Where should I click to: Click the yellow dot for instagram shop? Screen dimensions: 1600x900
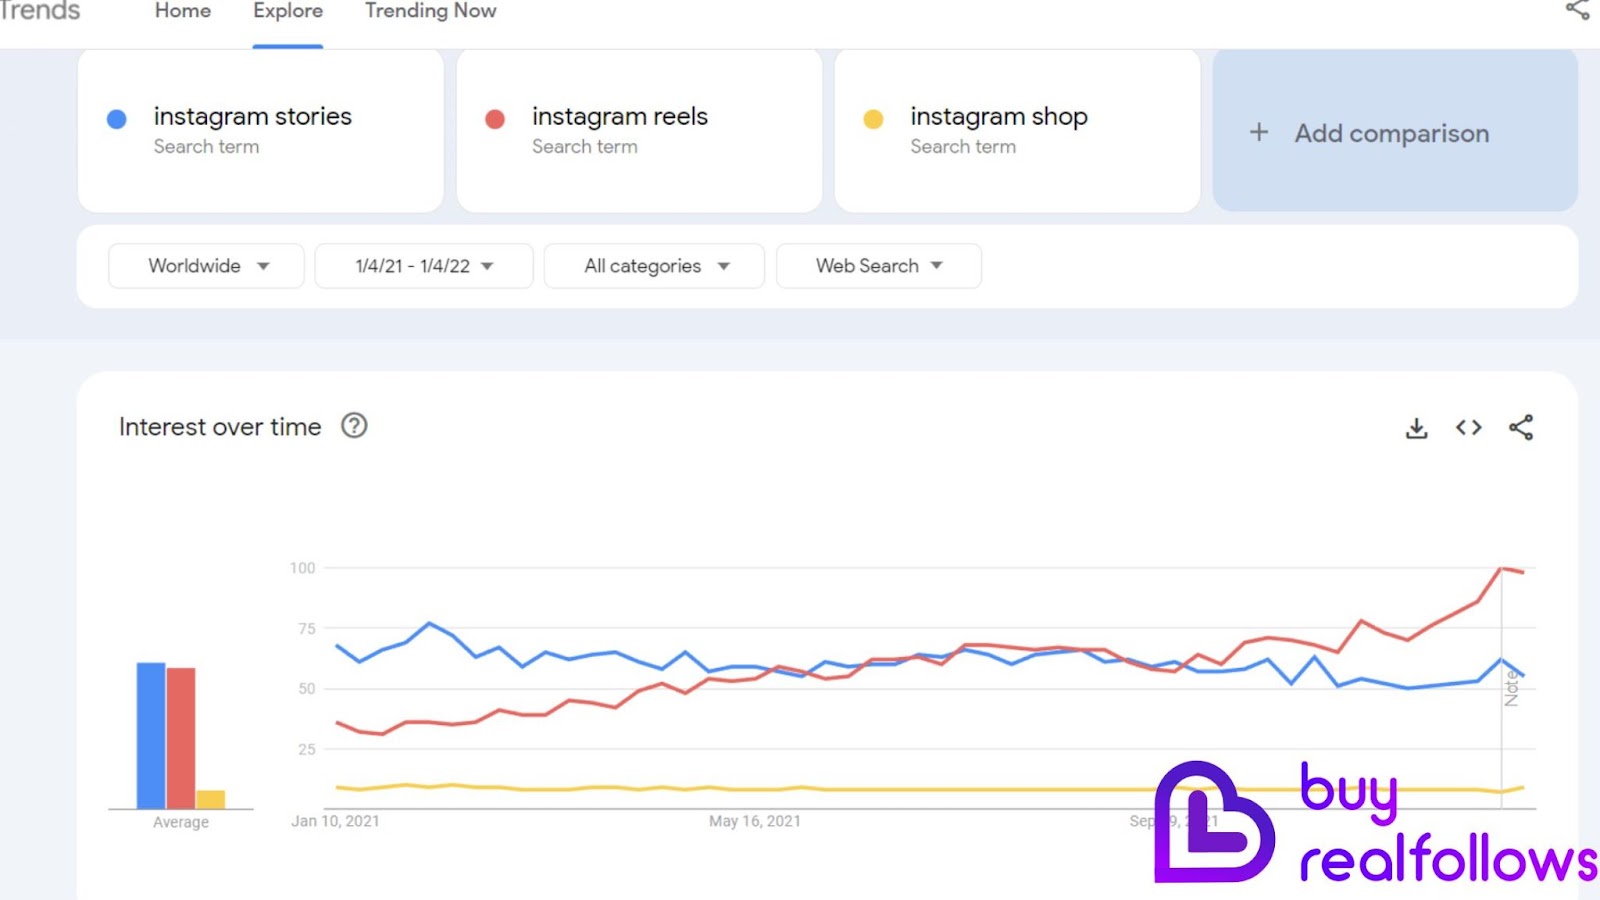[873, 119]
